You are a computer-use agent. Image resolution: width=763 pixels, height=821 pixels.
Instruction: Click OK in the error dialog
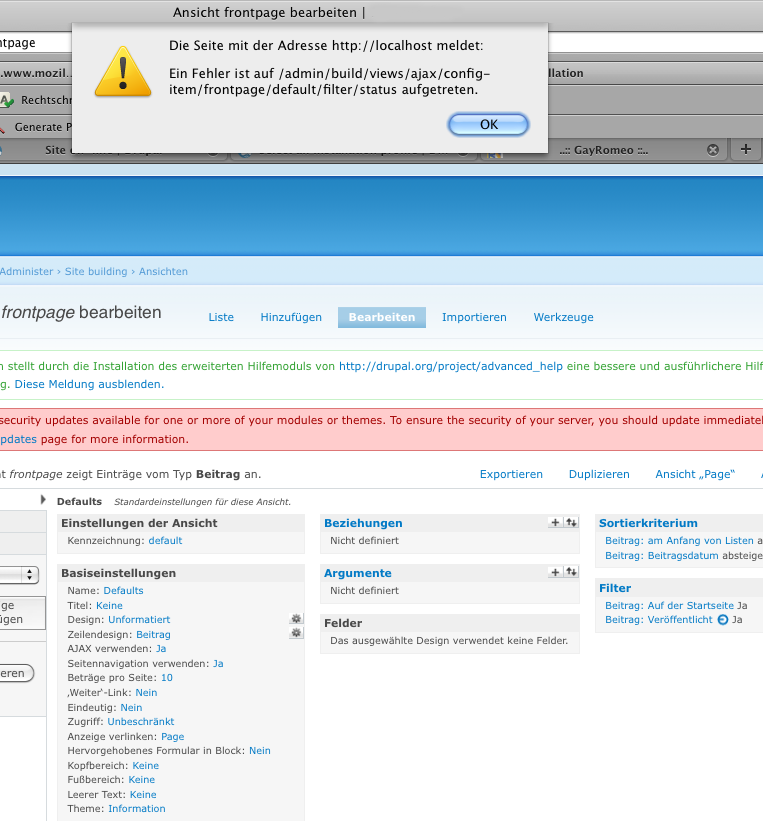(x=488, y=124)
